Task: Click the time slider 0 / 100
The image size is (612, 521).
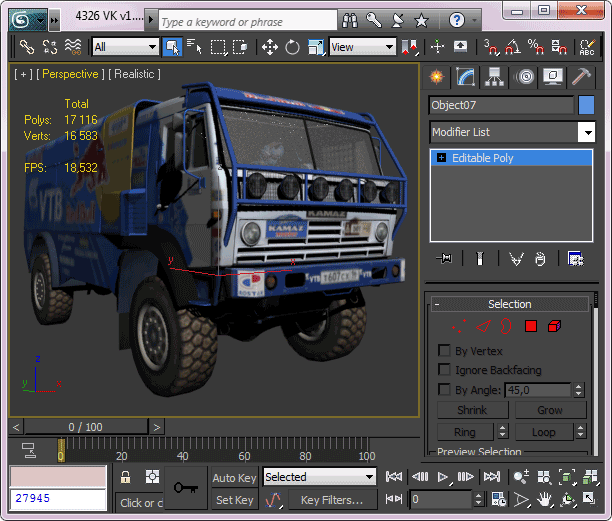Action: tap(86, 427)
